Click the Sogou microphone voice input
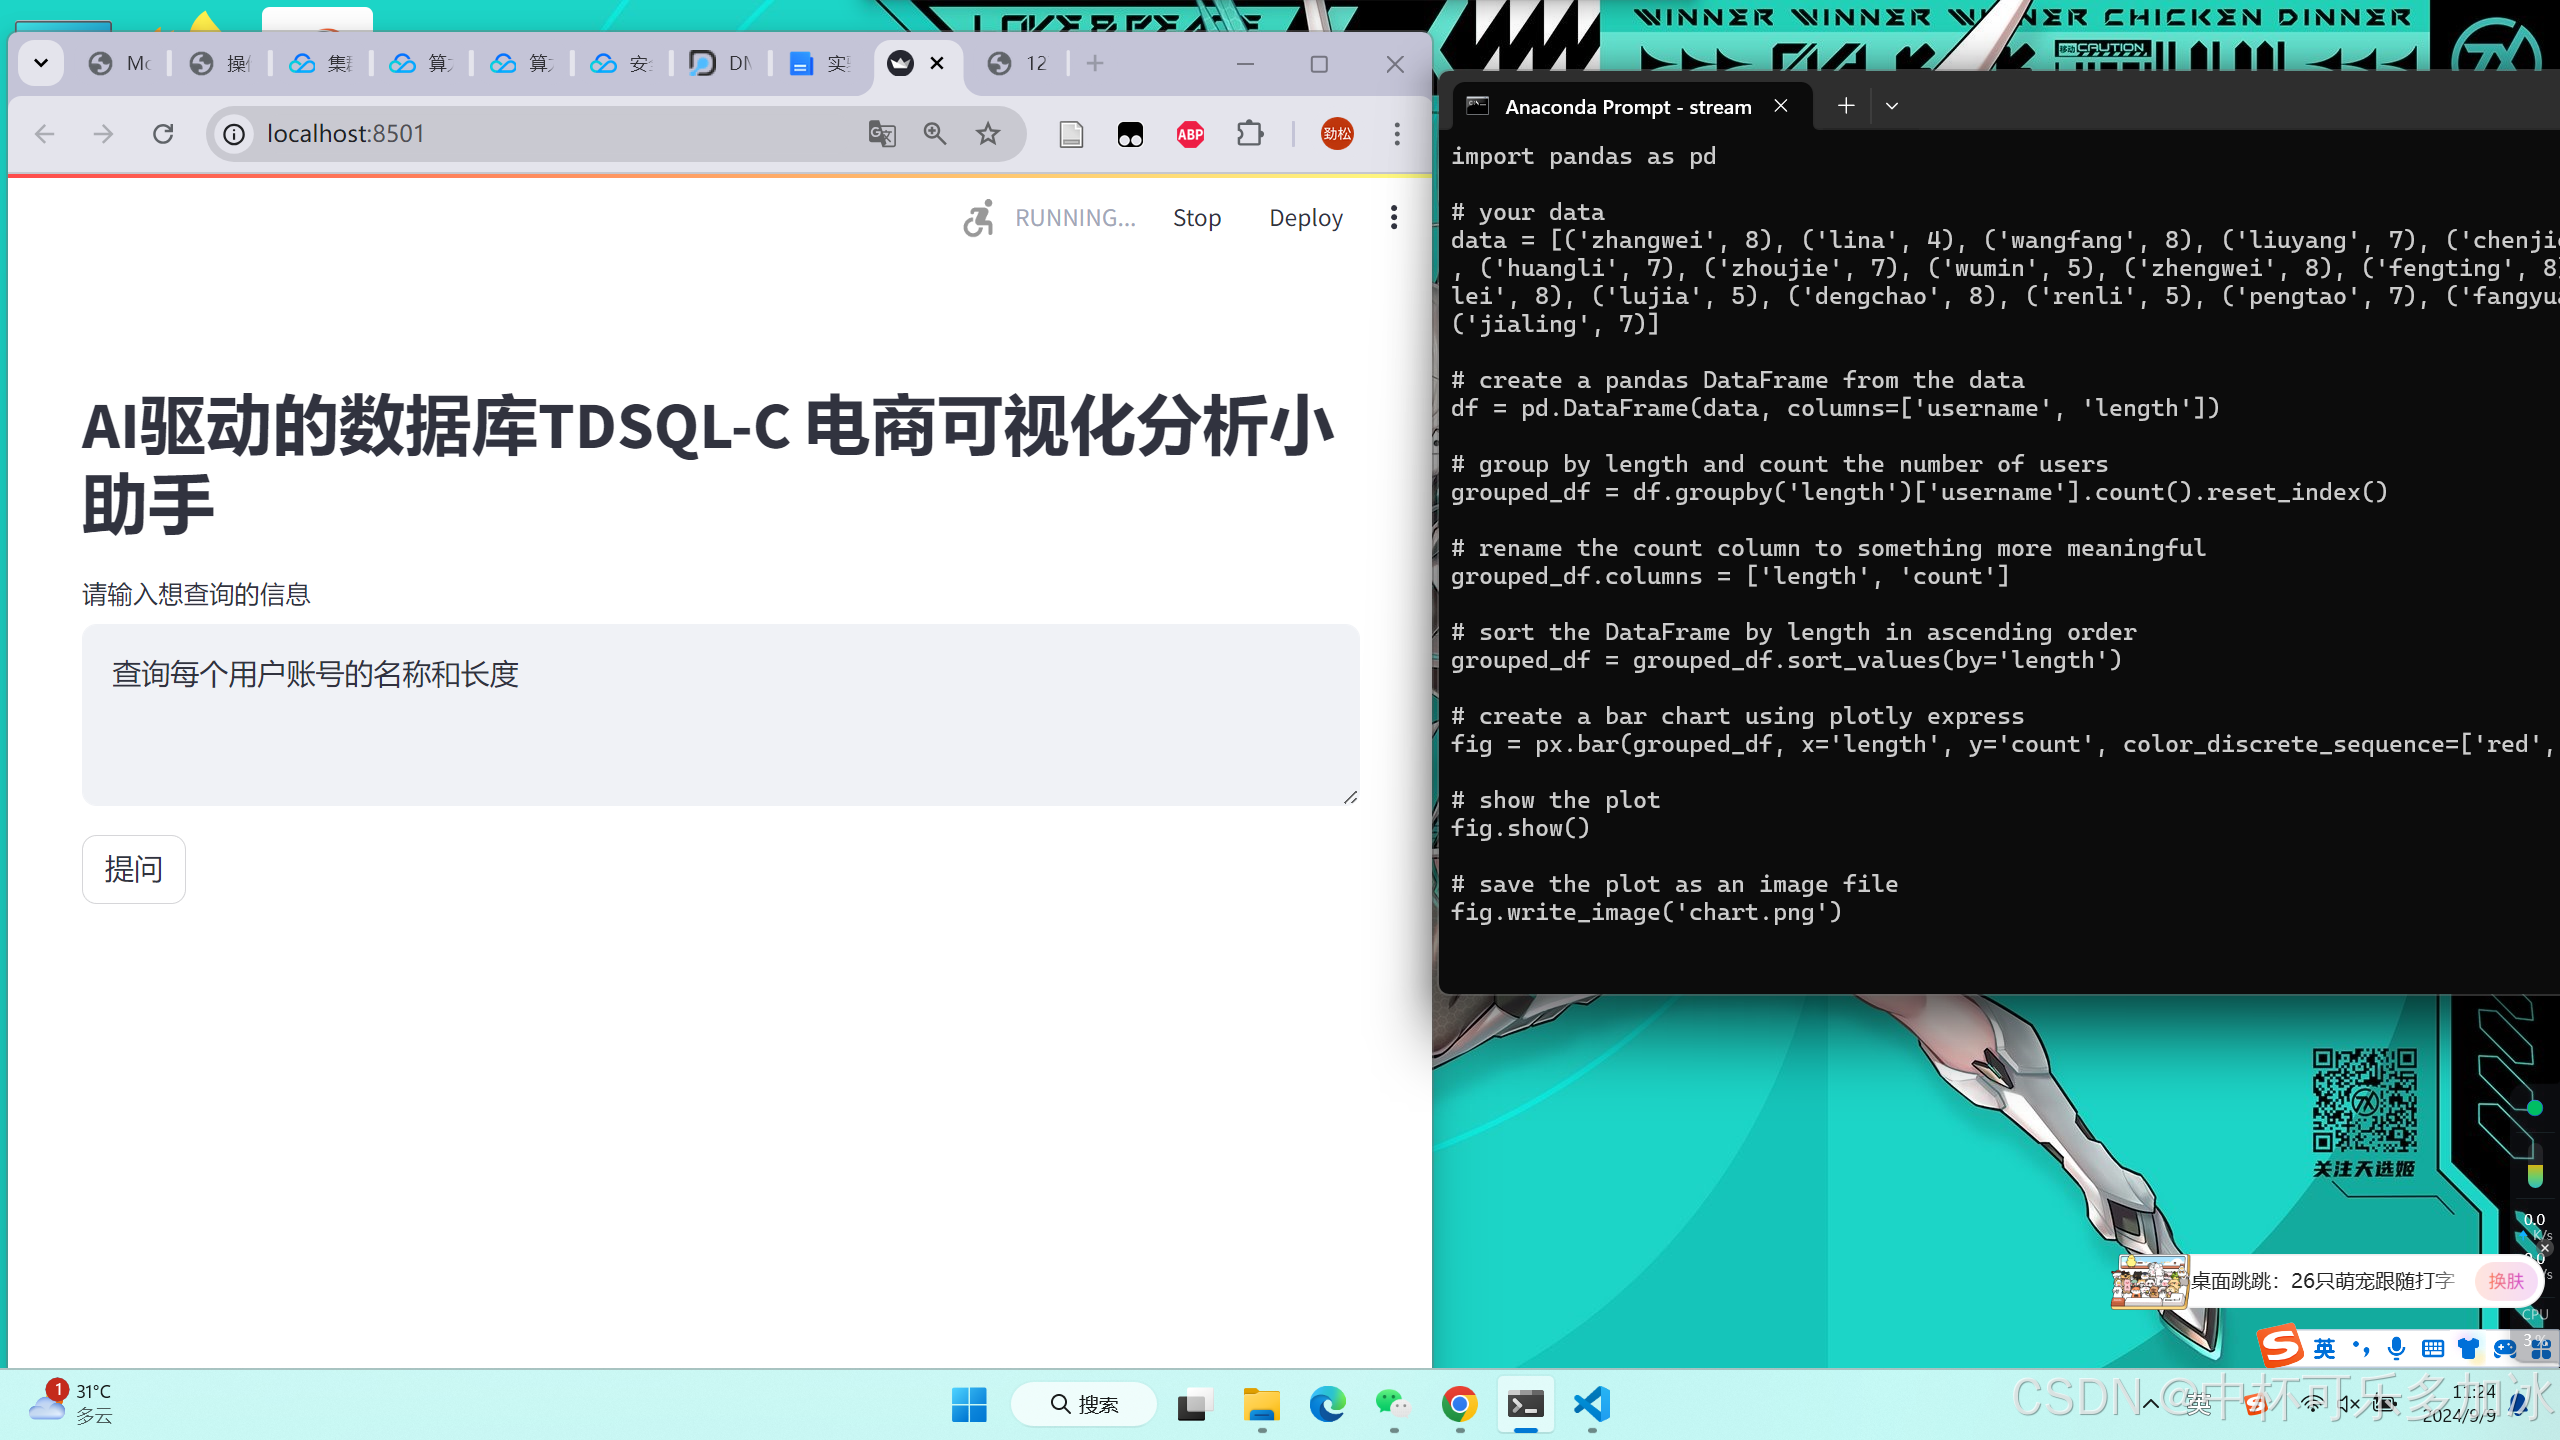This screenshot has height=1440, width=2560. pos(2396,1348)
